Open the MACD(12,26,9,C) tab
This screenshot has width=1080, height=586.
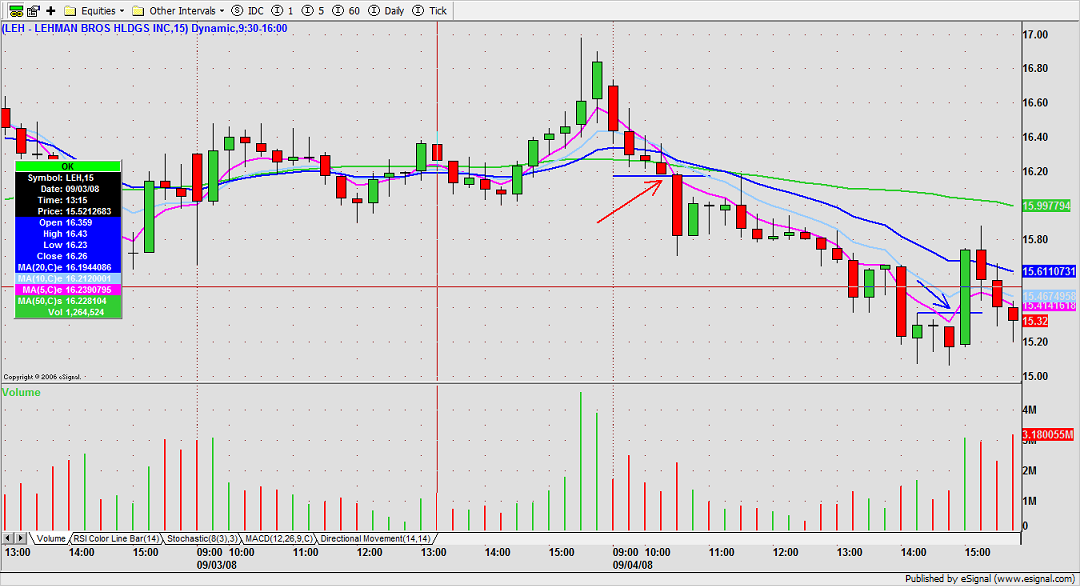pos(279,538)
